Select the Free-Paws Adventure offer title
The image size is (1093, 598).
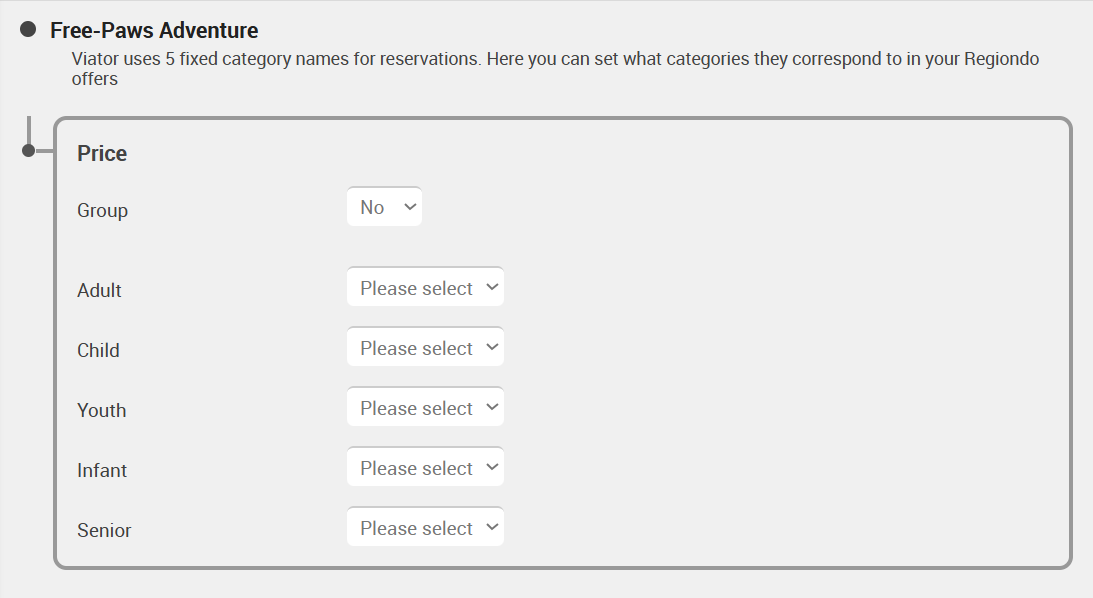click(x=154, y=30)
